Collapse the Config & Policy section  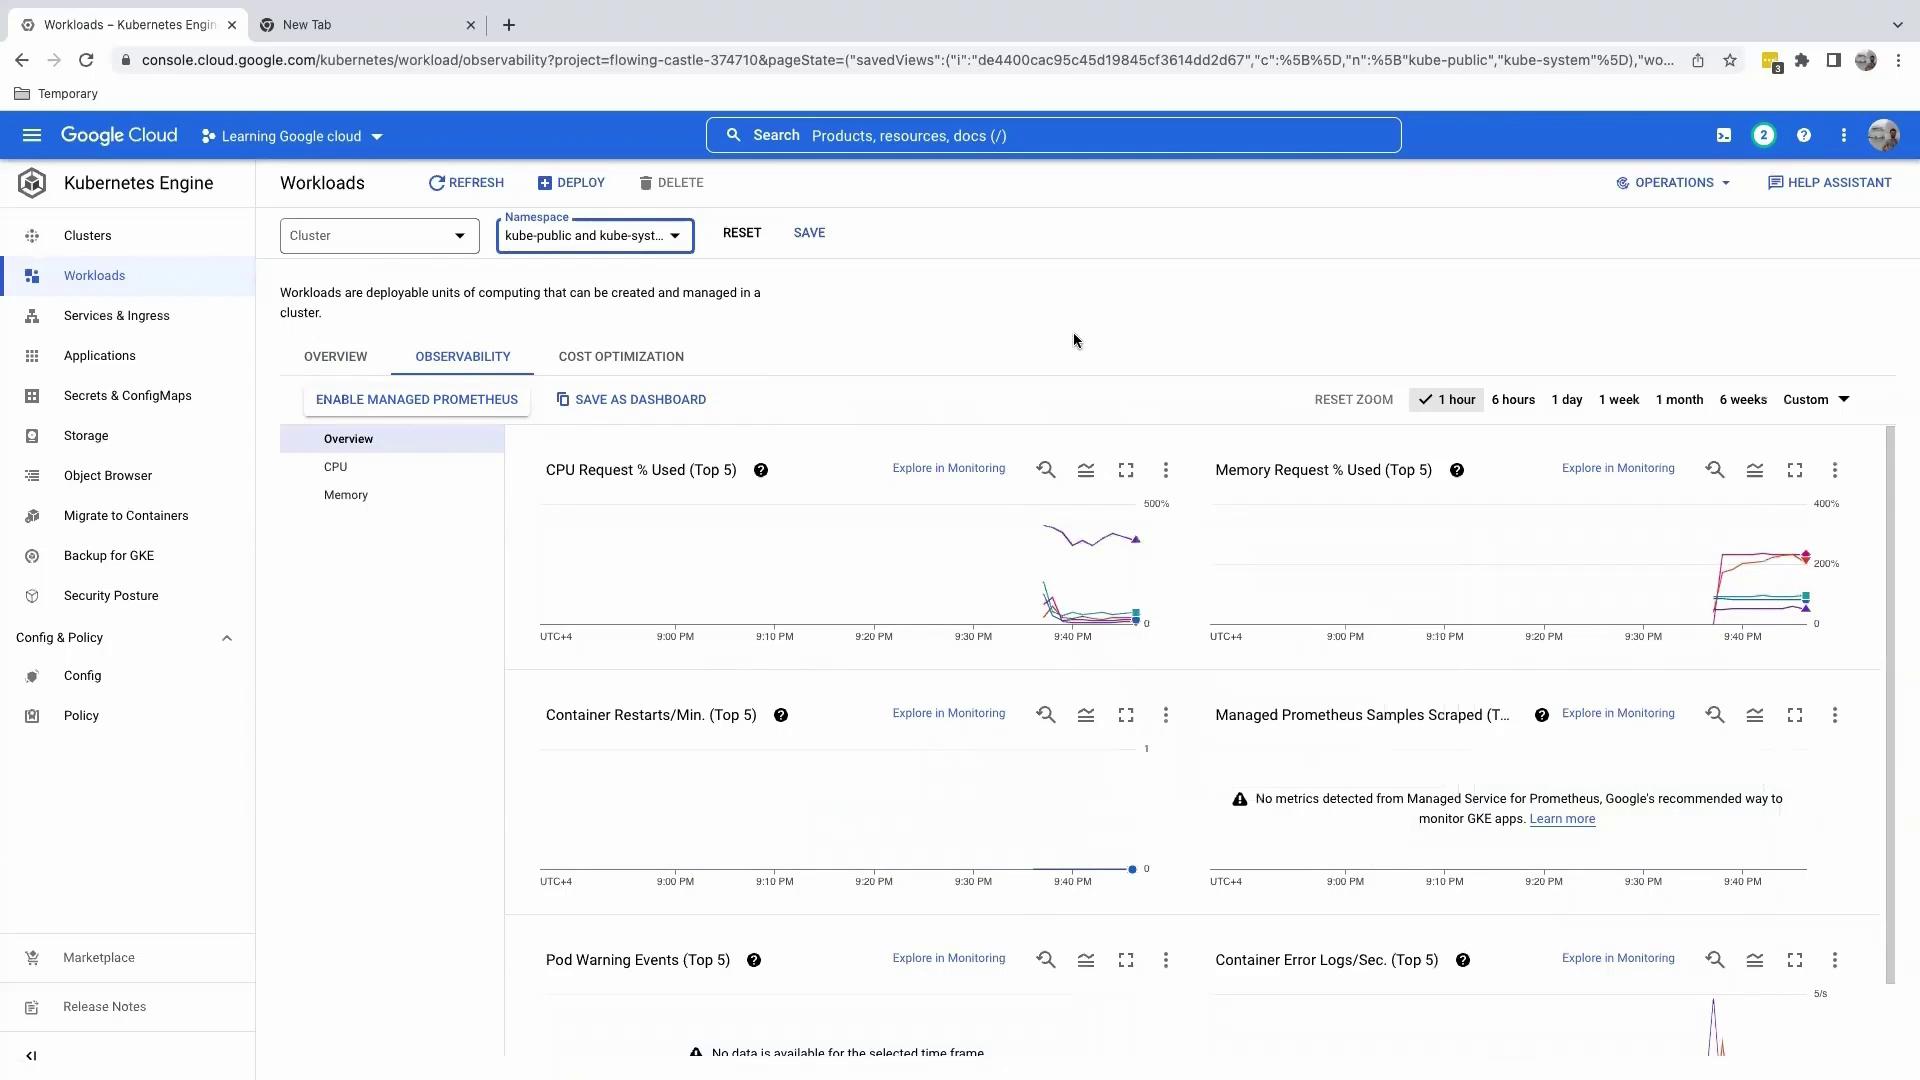point(227,638)
